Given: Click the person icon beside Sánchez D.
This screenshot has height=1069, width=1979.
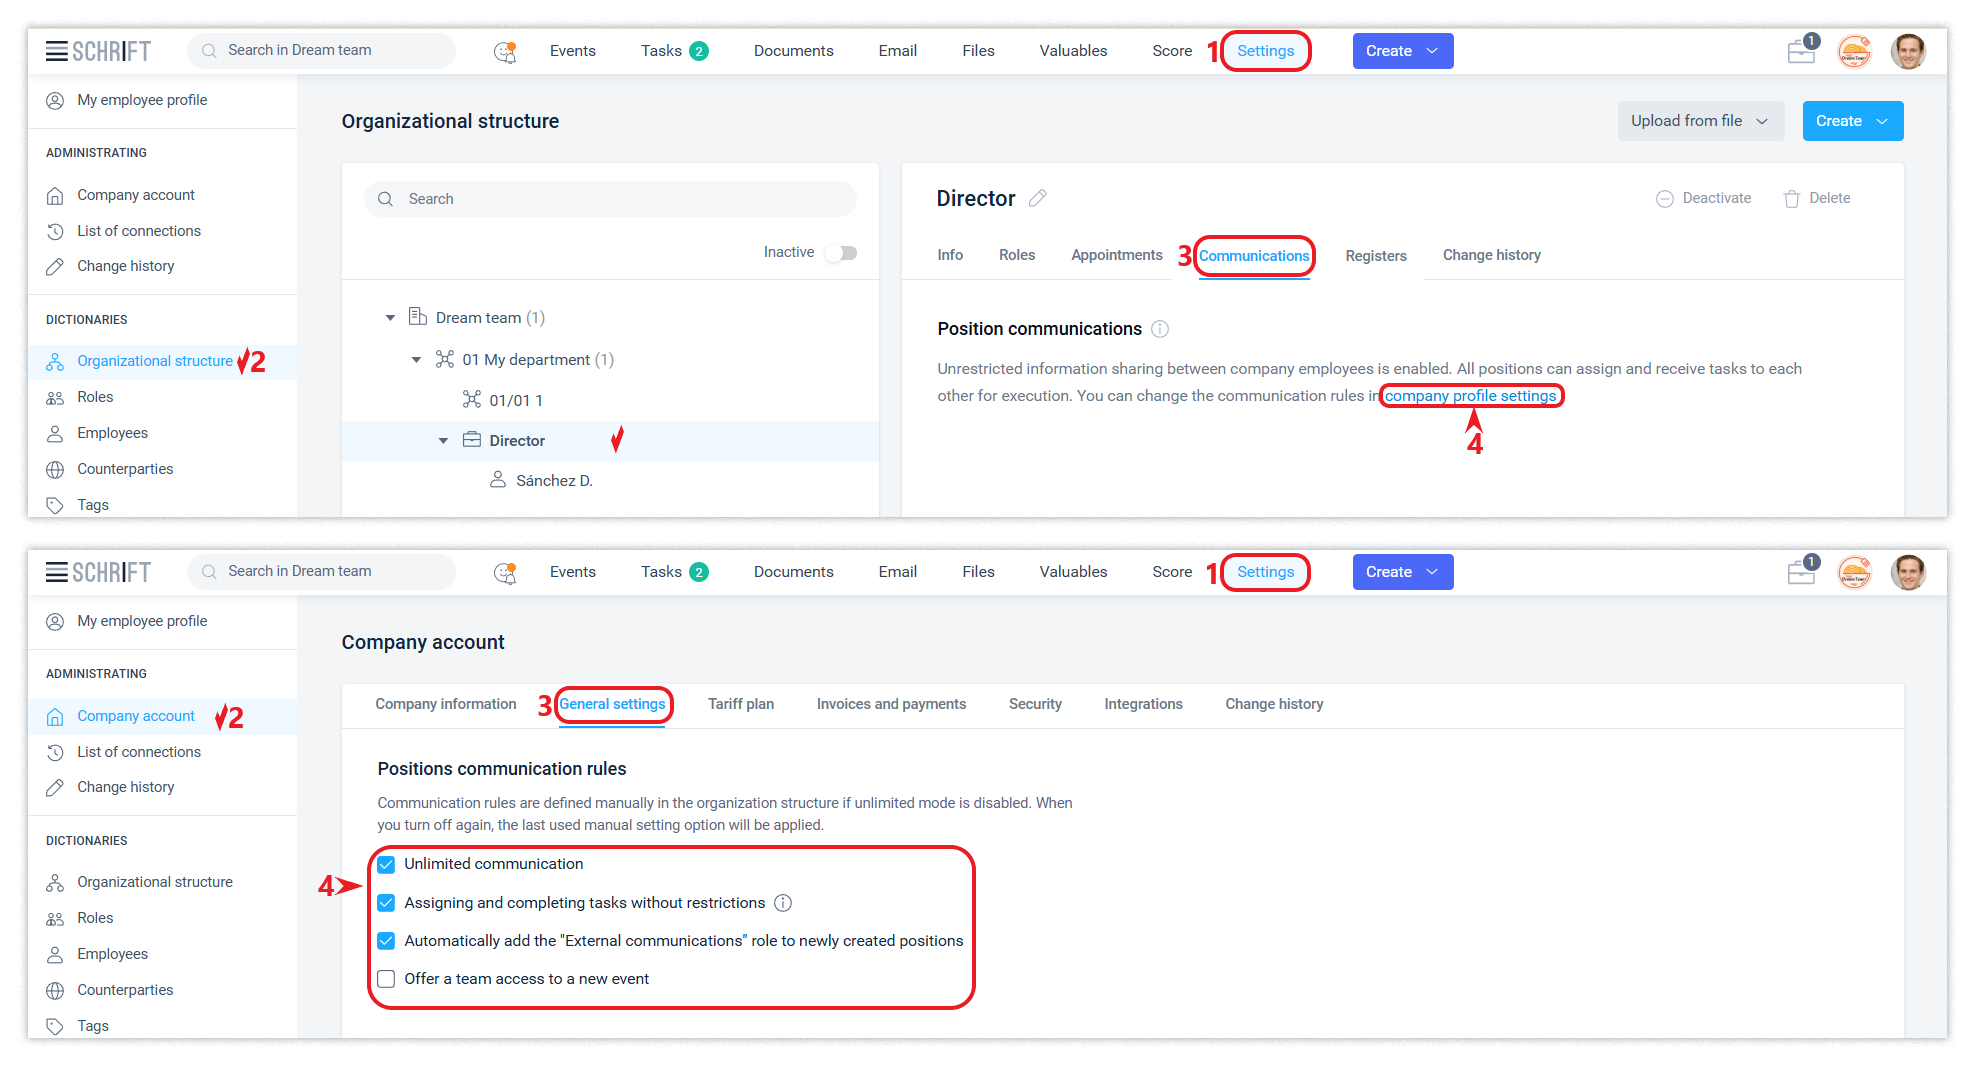Looking at the screenshot, I should coord(497,480).
